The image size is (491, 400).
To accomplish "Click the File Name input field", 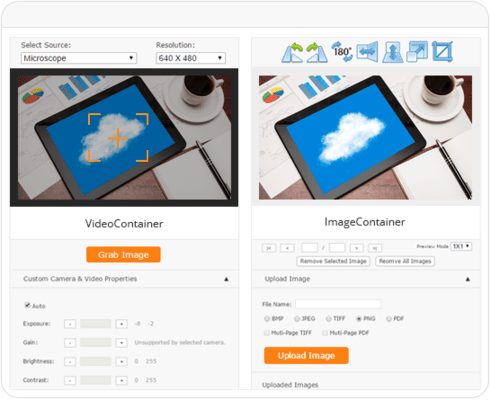I will [338, 304].
